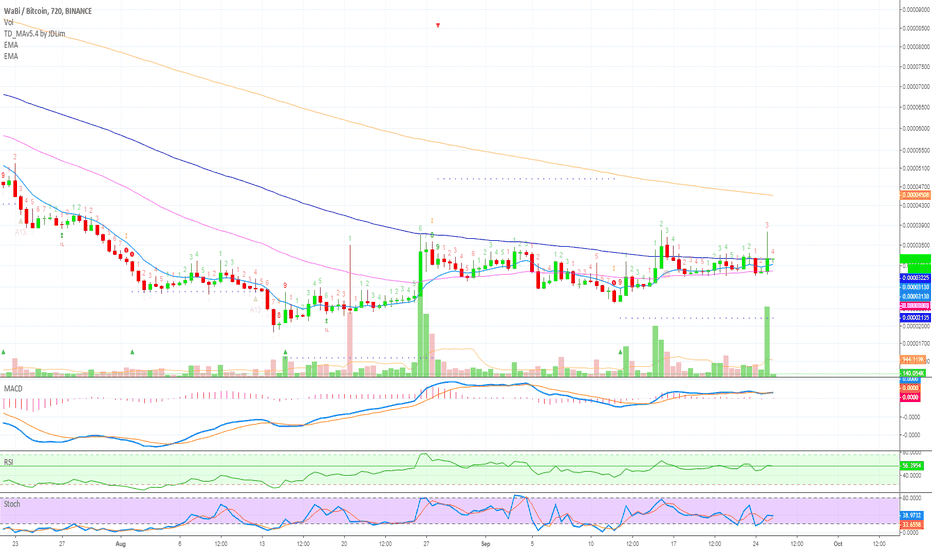Click the Stoch value tag 38.9732

912,516
